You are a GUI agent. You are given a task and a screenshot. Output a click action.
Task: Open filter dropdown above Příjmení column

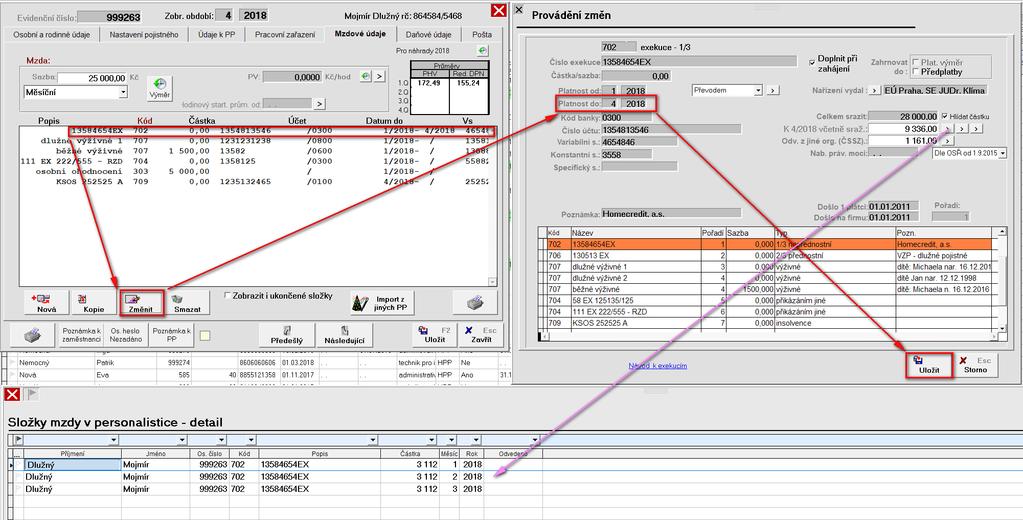(x=114, y=440)
